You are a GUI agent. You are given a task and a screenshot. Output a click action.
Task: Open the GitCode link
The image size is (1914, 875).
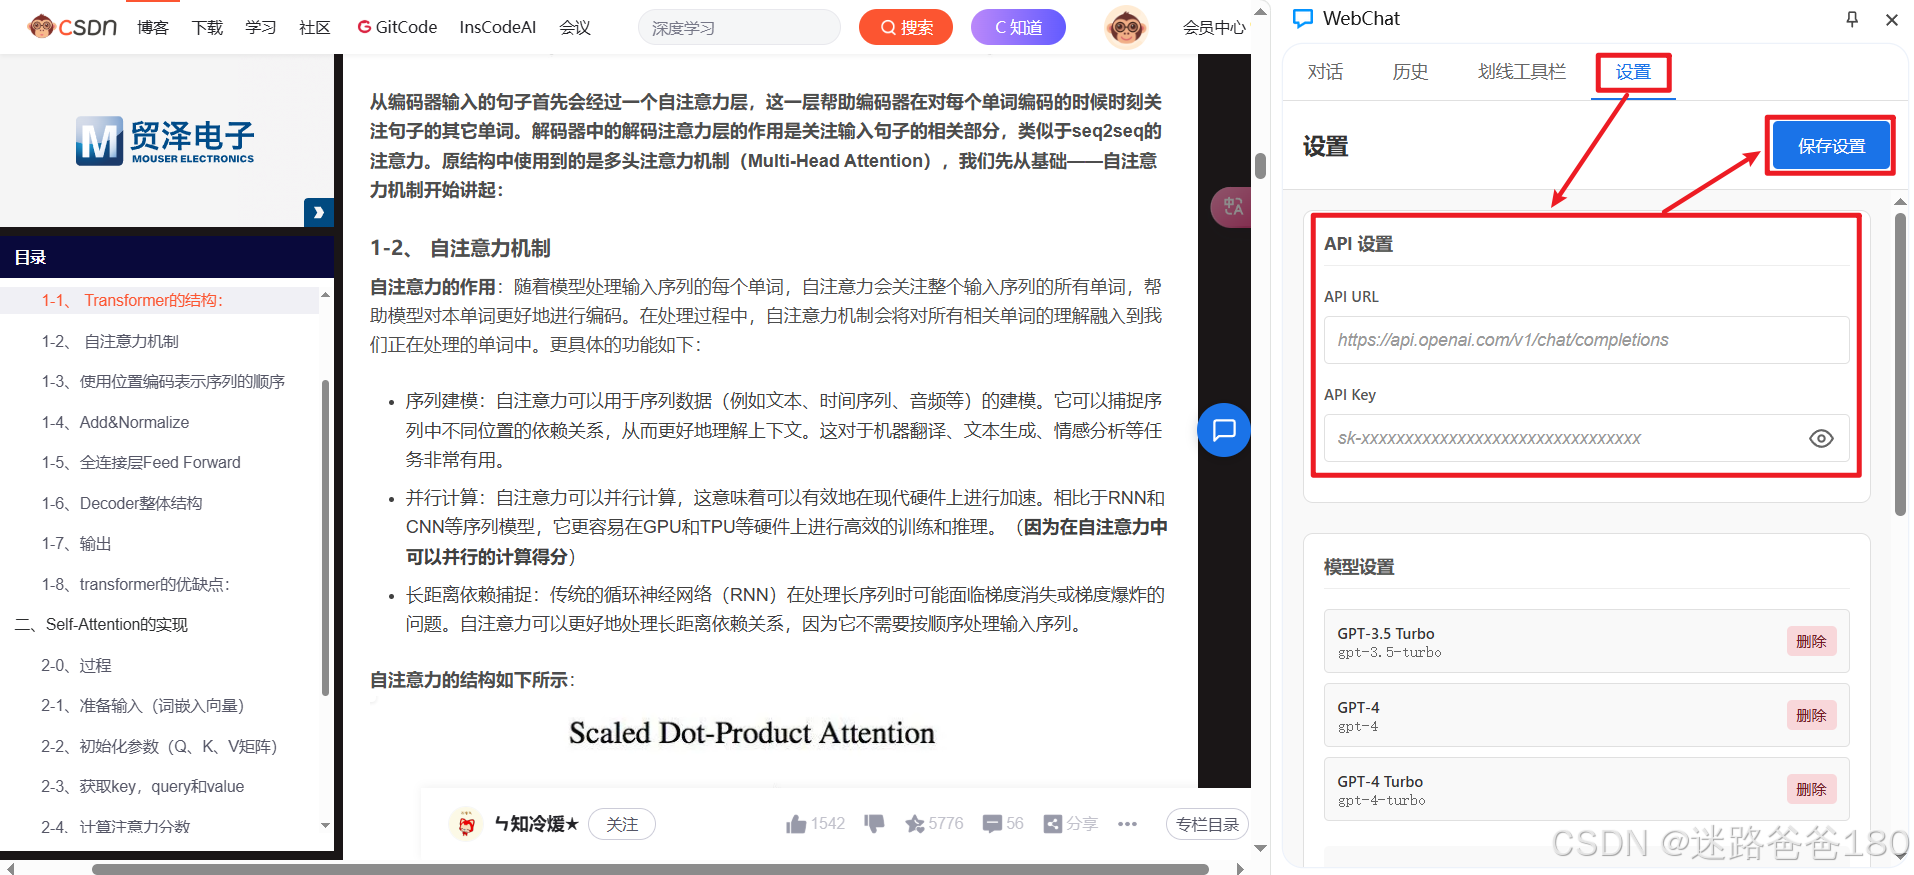click(x=397, y=27)
